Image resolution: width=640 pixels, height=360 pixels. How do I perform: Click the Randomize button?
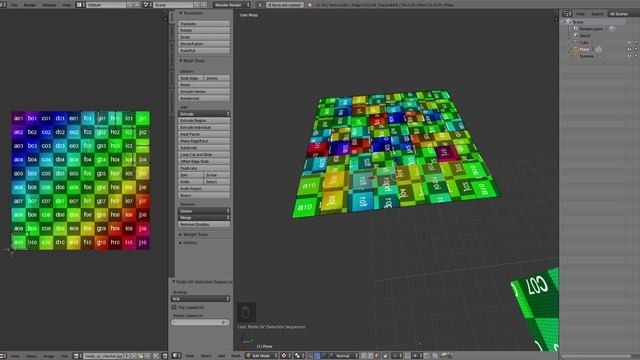click(204, 98)
